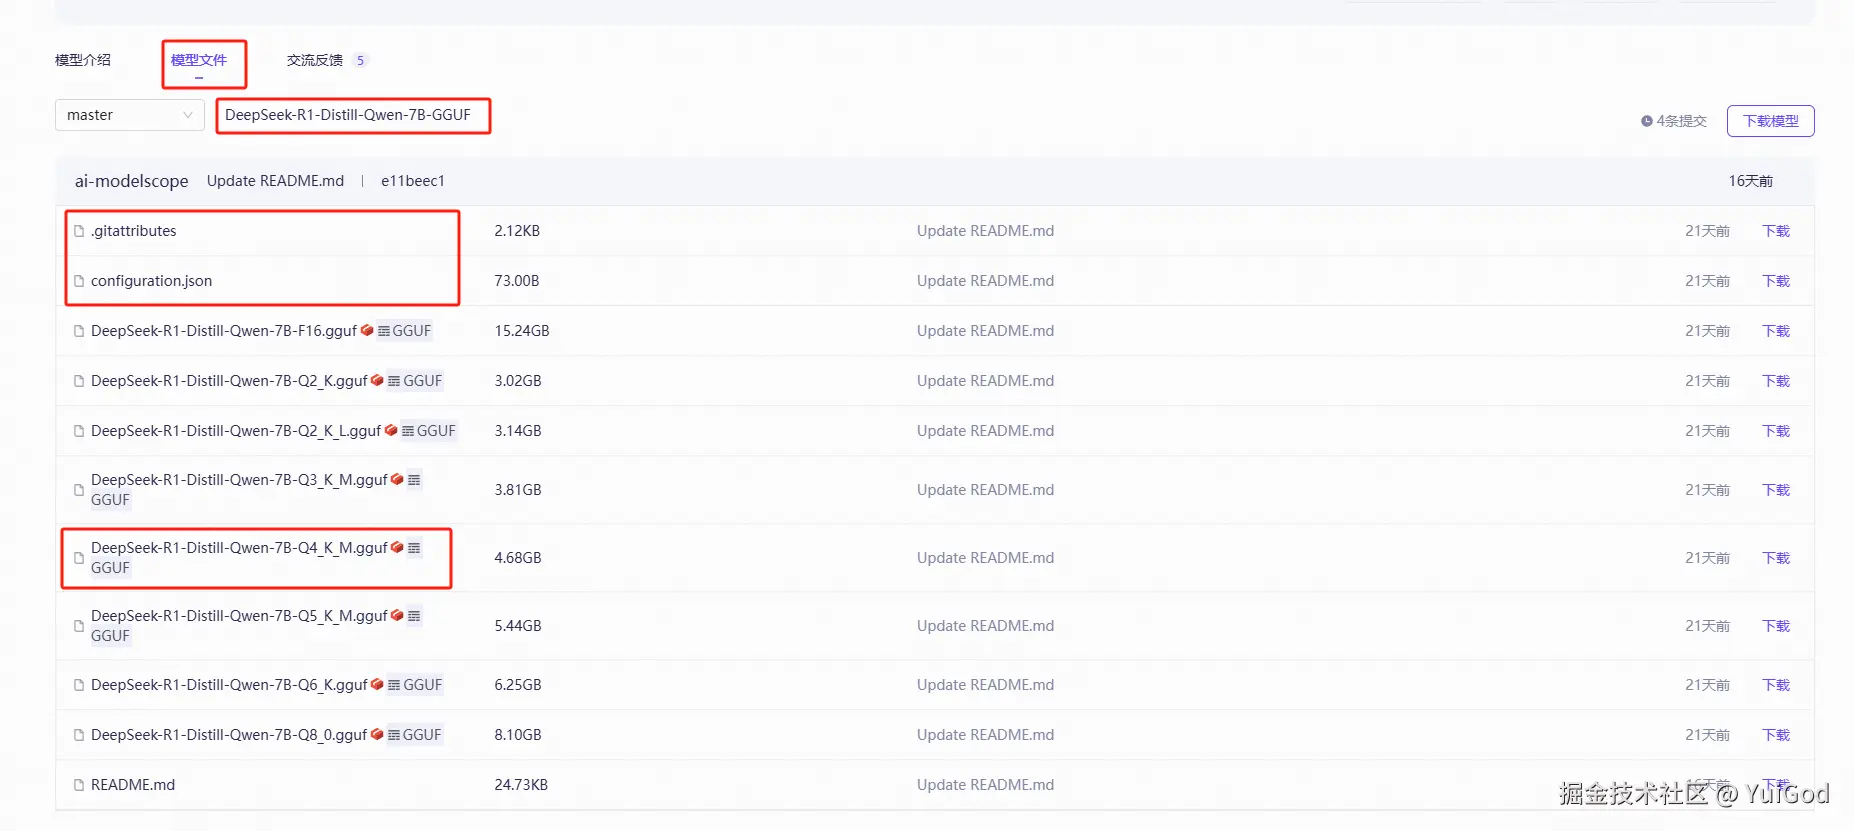Image resolution: width=1854 pixels, height=831 pixels.
Task: Download the 8.10GB Q8_0.gguf file
Action: [x=1776, y=735]
